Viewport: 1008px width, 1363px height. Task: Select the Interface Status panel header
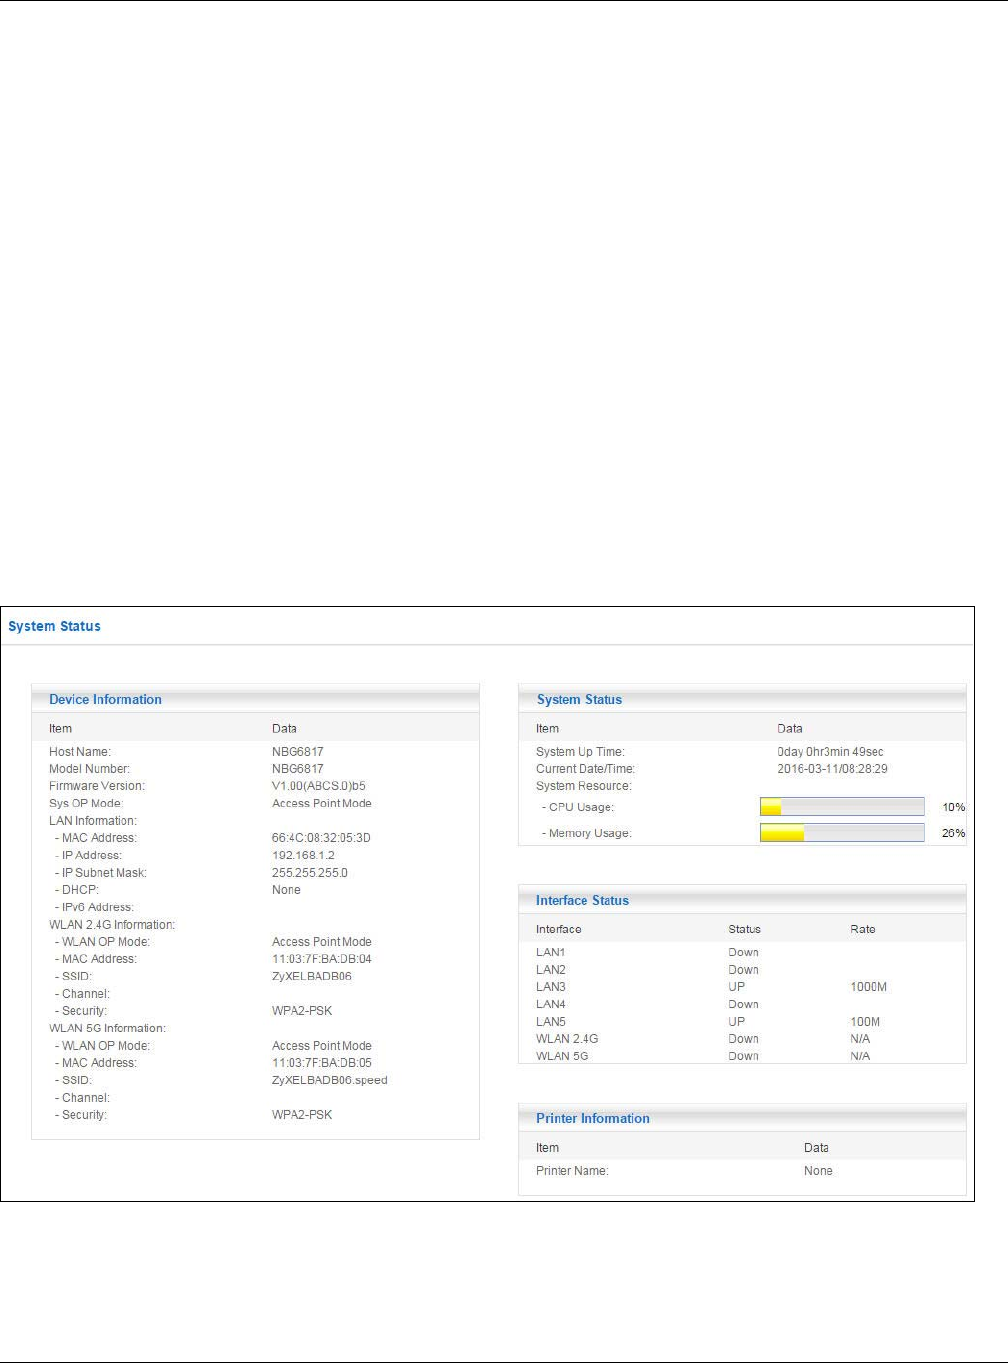[742, 900]
